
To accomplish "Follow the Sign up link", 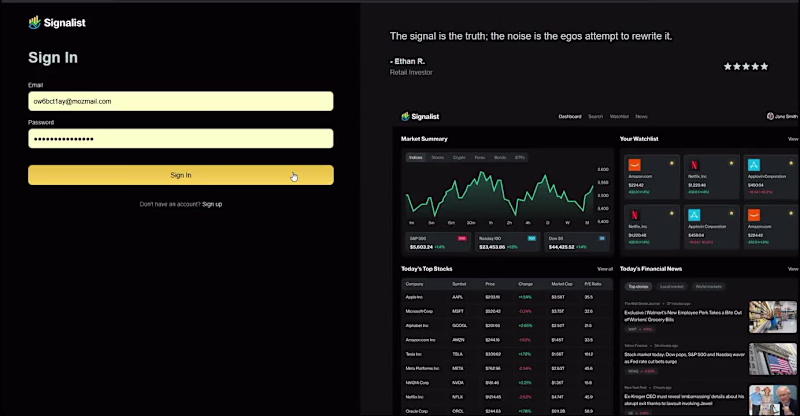I will (x=212, y=204).
